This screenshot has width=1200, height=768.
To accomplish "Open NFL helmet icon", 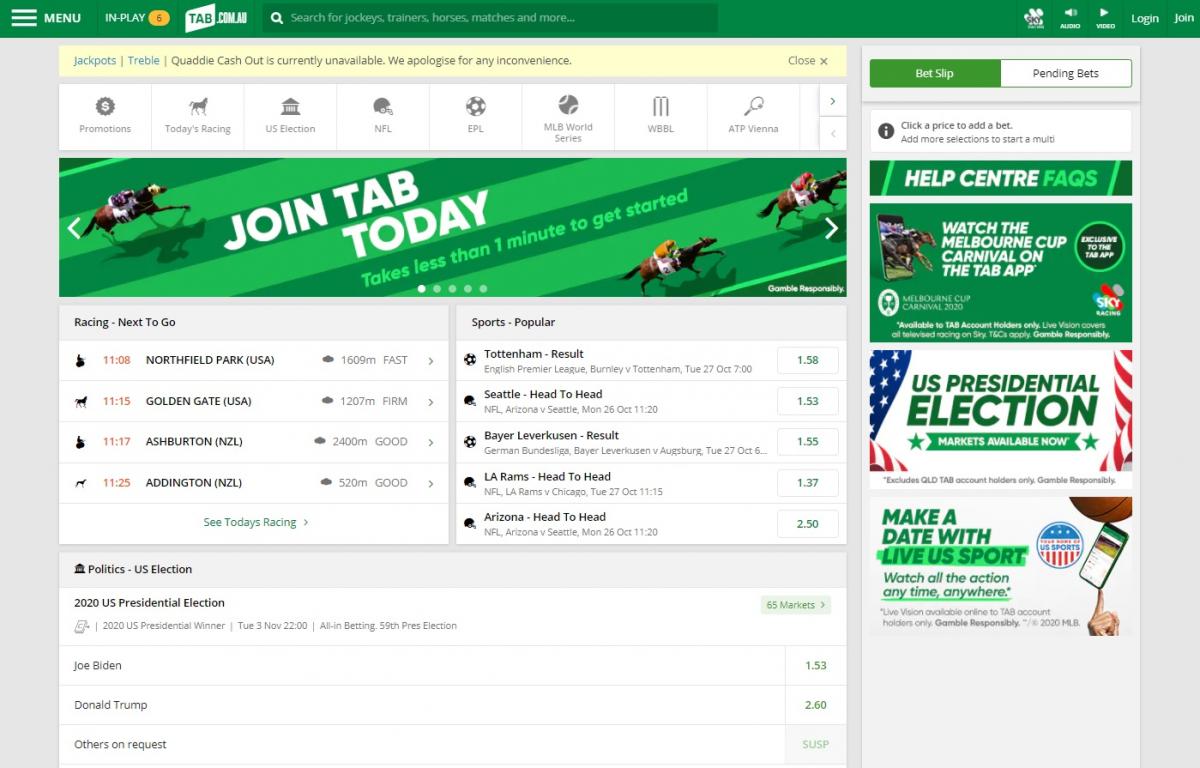I will tap(383, 106).
